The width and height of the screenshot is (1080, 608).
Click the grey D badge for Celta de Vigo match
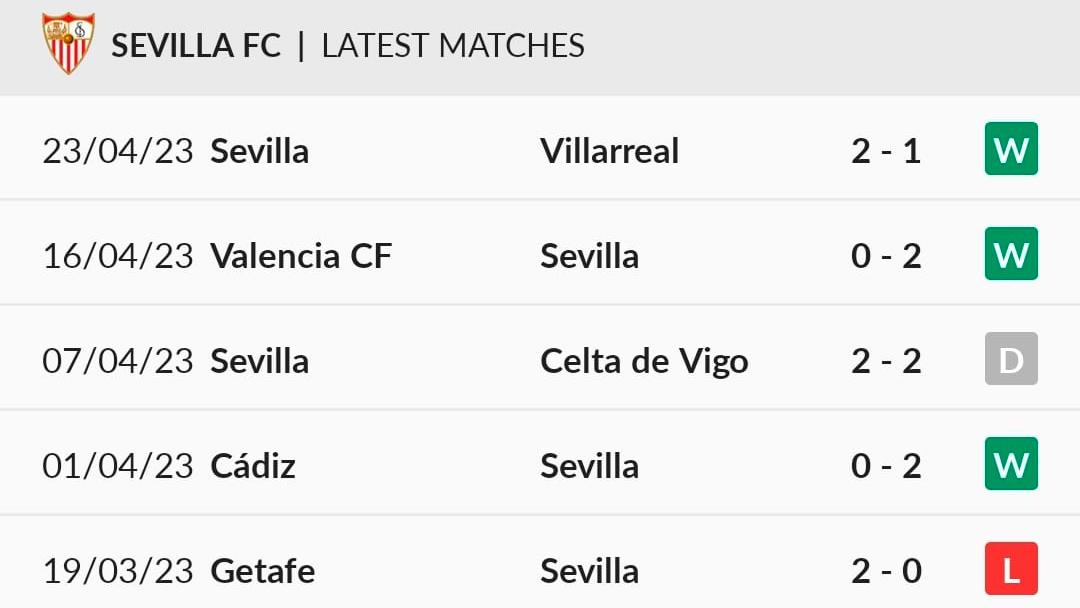click(1011, 359)
